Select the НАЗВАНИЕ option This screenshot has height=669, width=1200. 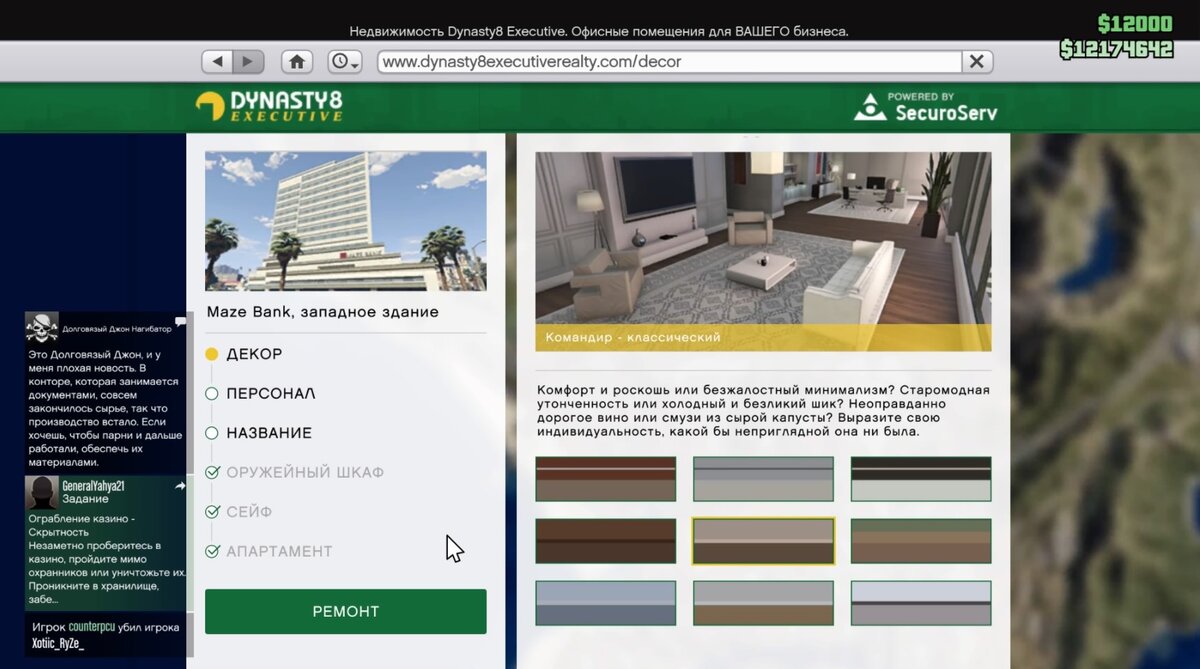tap(258, 433)
